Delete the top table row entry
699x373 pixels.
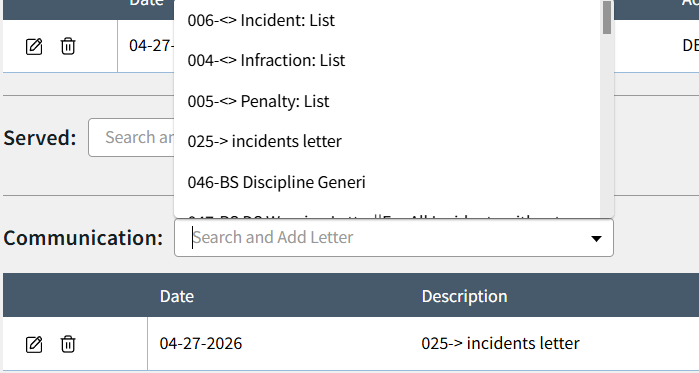pyautogui.click(x=68, y=46)
